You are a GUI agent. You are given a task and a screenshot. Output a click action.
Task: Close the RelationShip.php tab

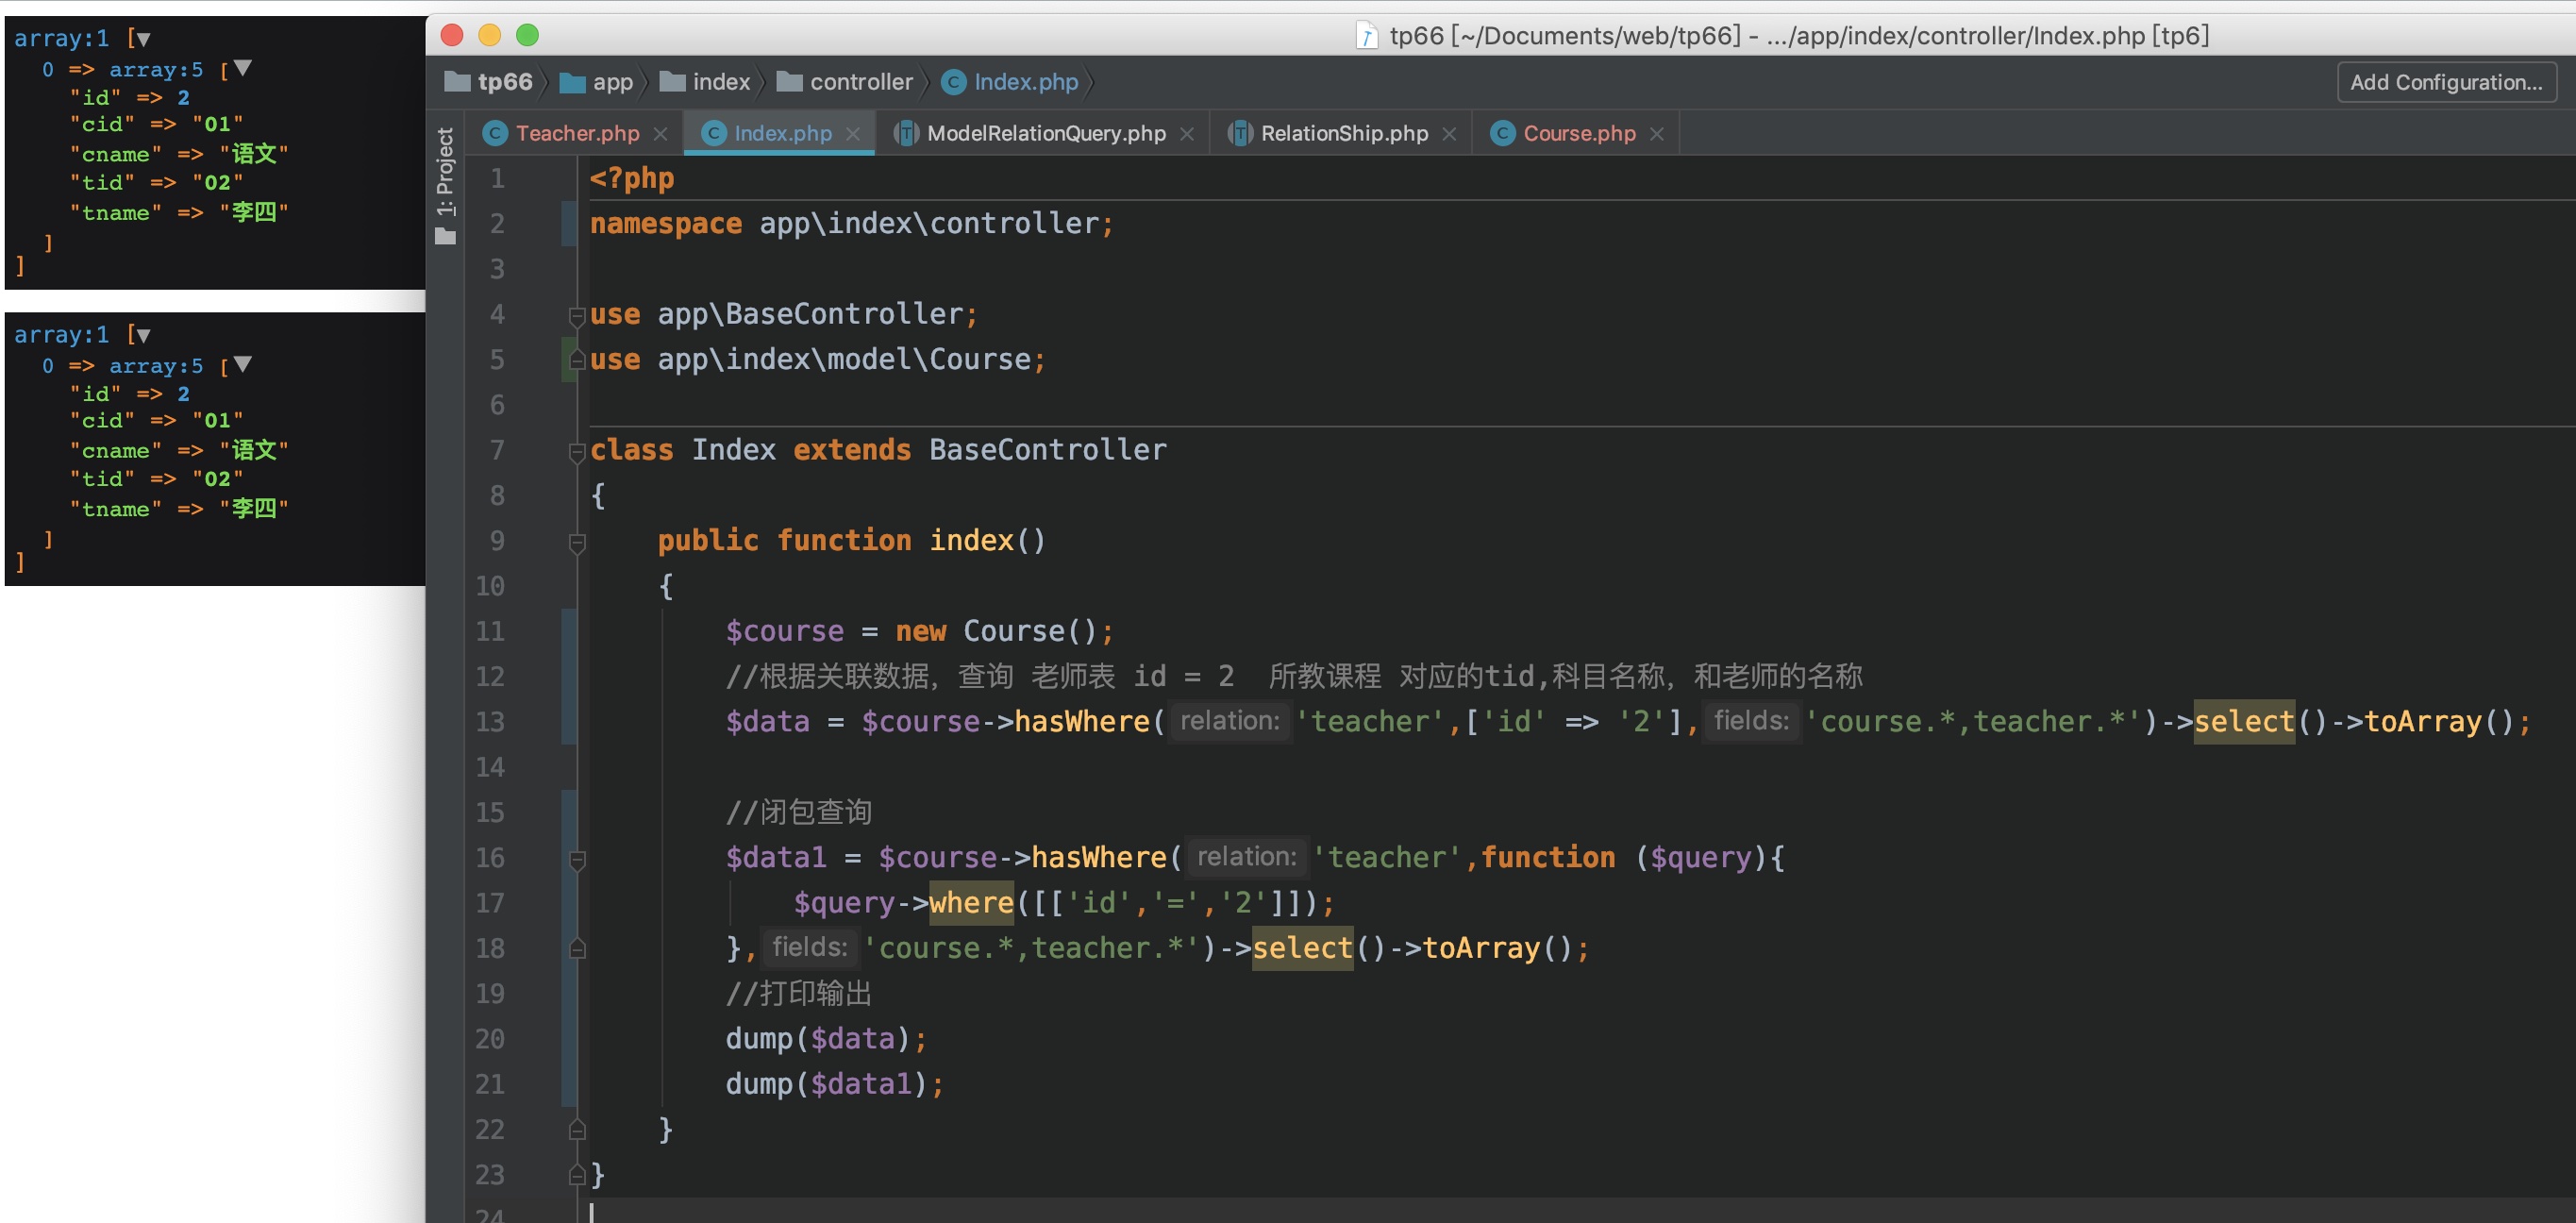[1449, 134]
